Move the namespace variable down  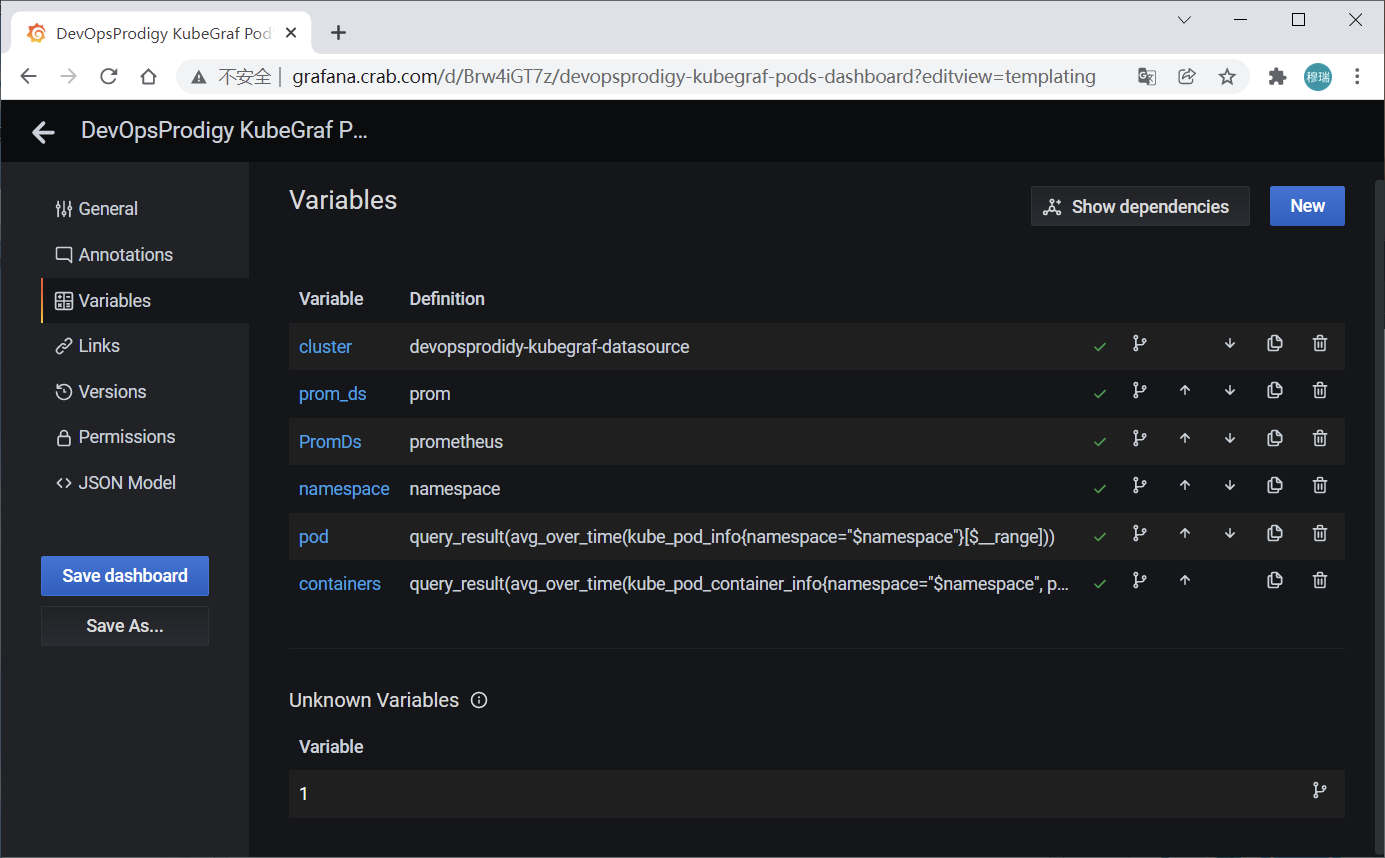[x=1230, y=486]
